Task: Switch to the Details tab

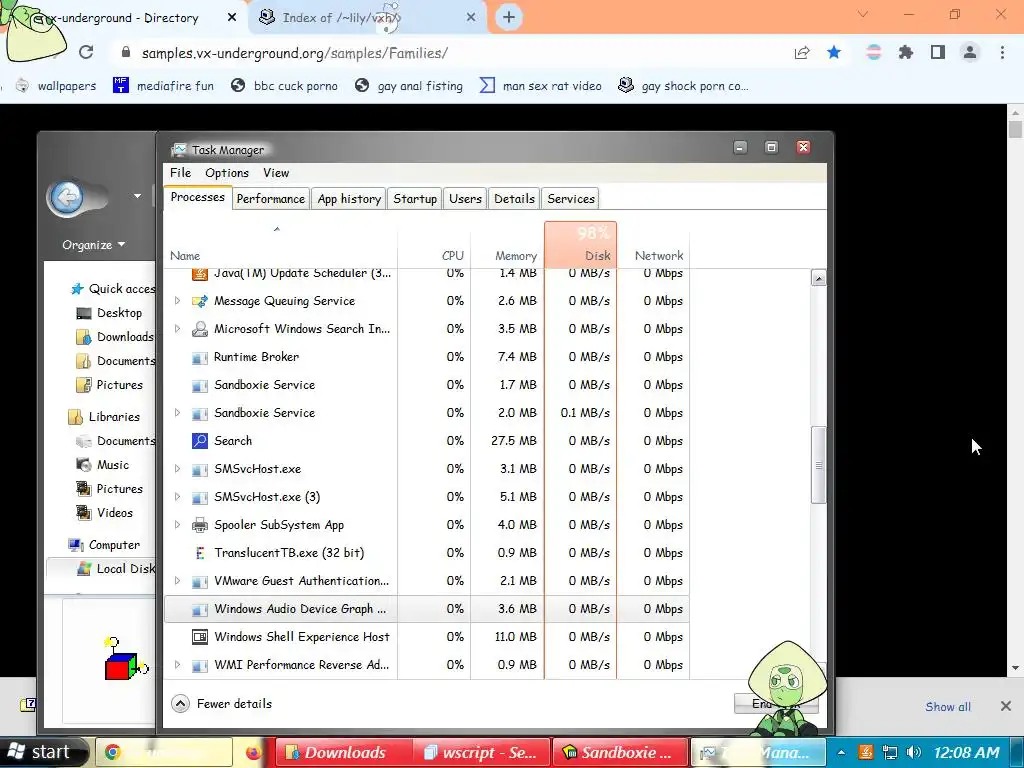Action: pos(514,199)
